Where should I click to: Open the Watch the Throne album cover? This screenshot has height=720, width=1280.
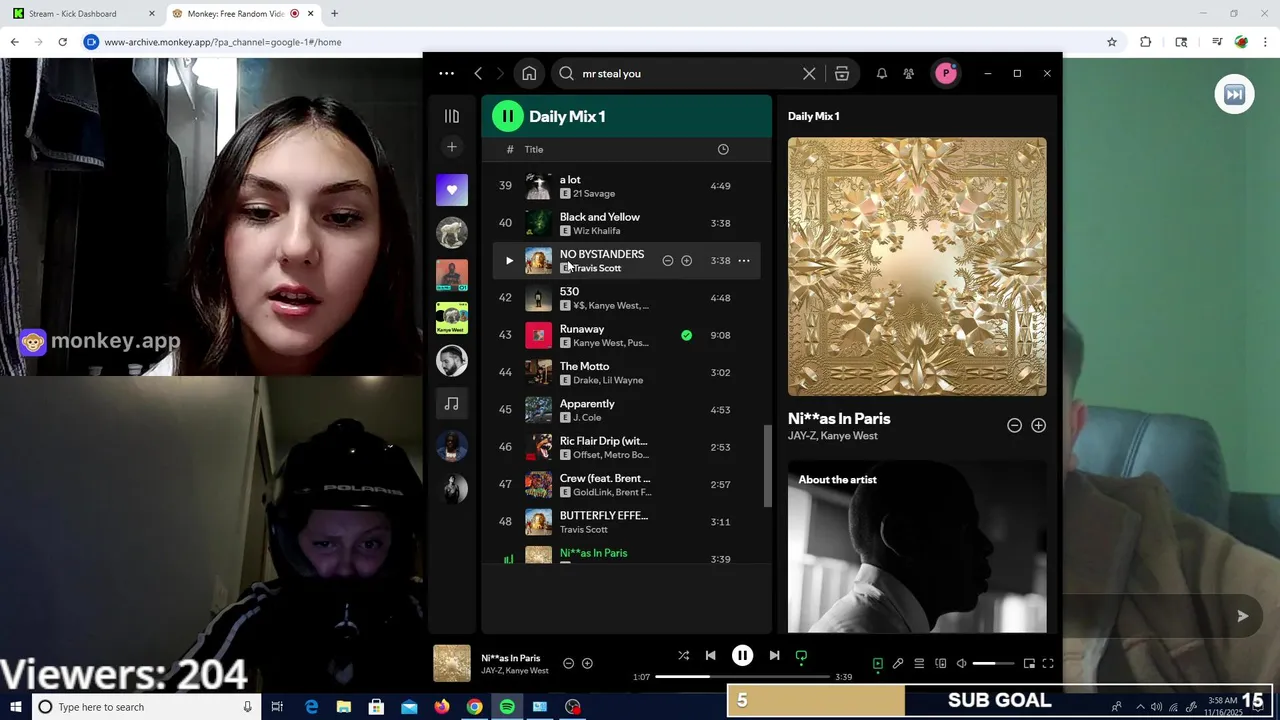click(x=917, y=267)
